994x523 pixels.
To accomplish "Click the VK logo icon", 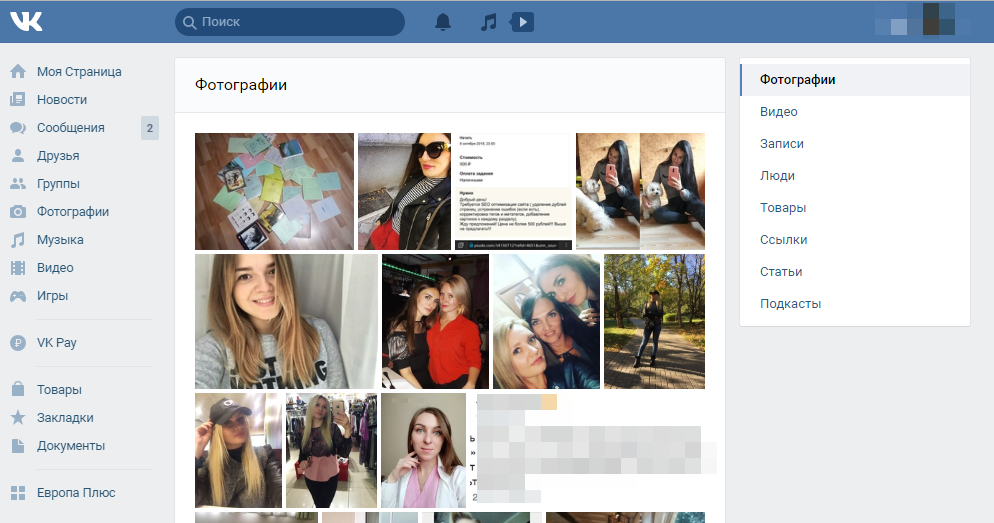I will pos(27,21).
